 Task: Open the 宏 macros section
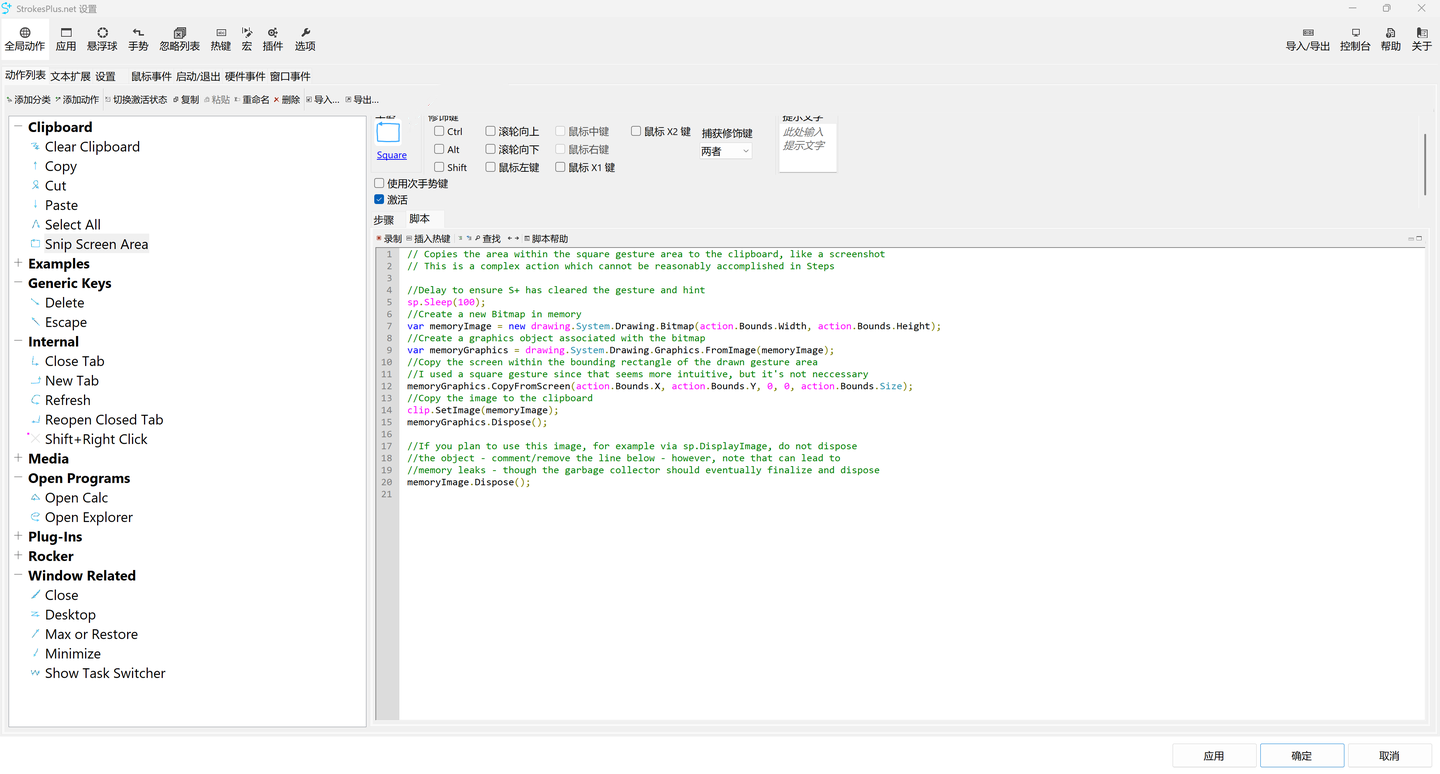coord(247,39)
